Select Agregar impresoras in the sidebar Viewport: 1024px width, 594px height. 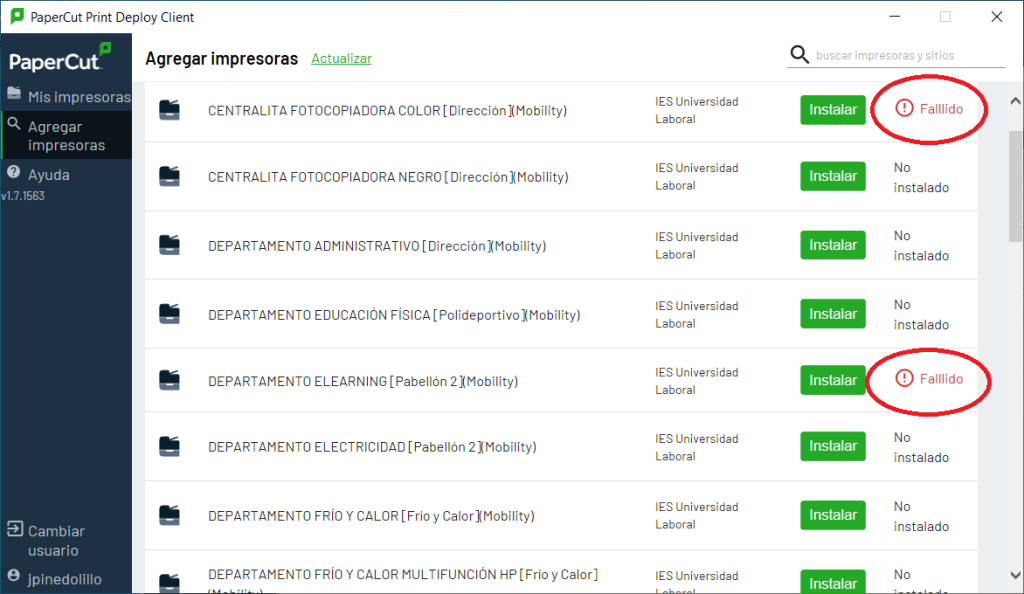pyautogui.click(x=66, y=136)
